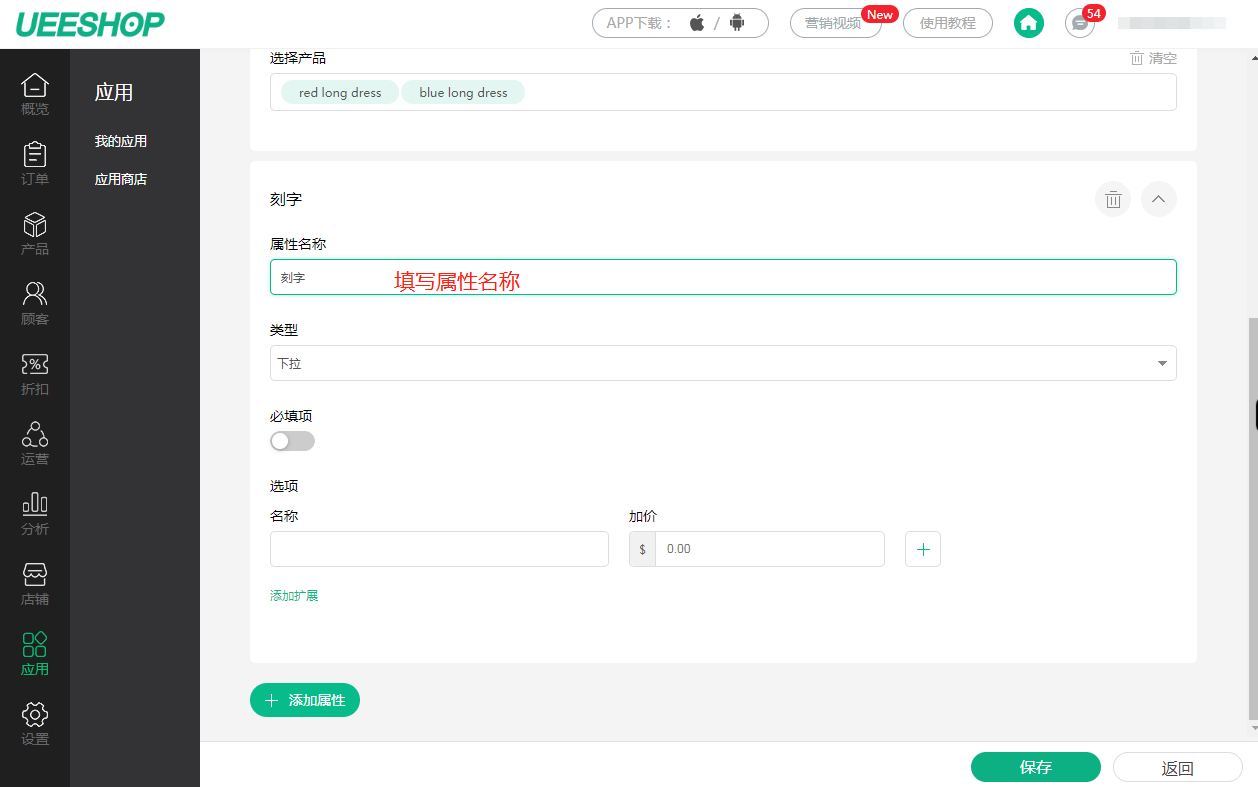The height and width of the screenshot is (787, 1258).
Task: Select 应用商店 in the submenu
Action: pyautogui.click(x=121, y=179)
